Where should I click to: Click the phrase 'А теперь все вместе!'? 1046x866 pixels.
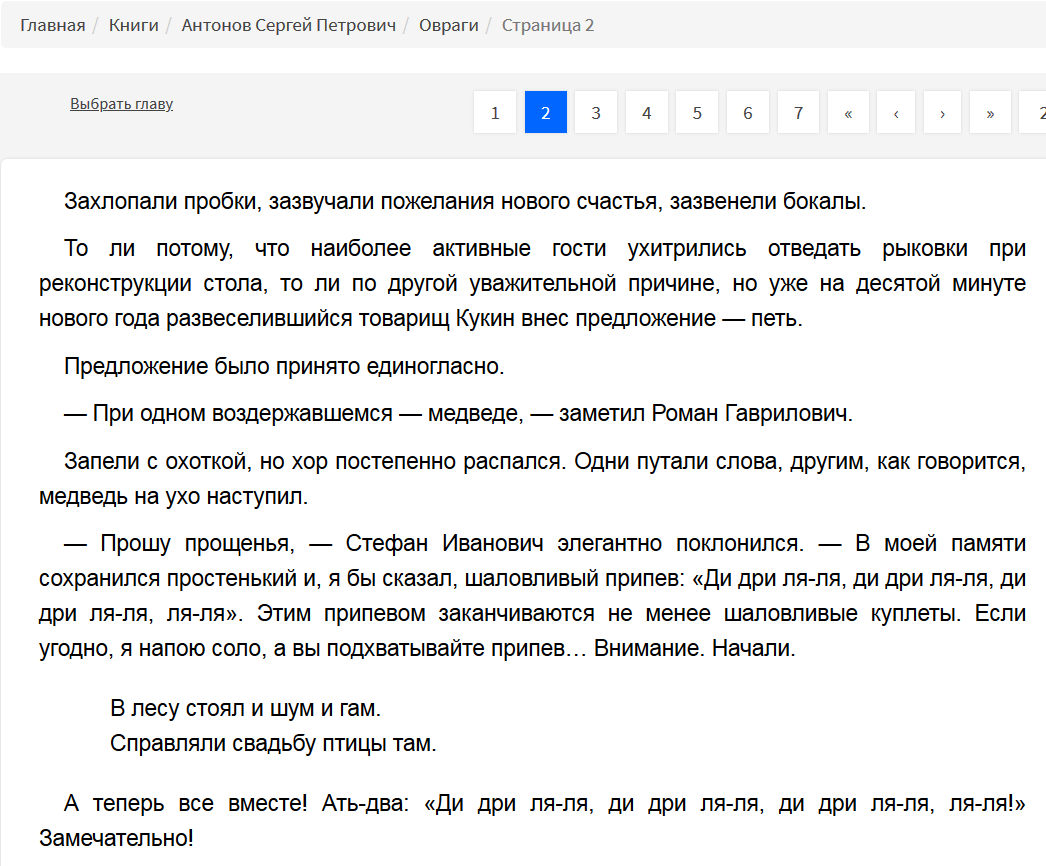tap(185, 803)
